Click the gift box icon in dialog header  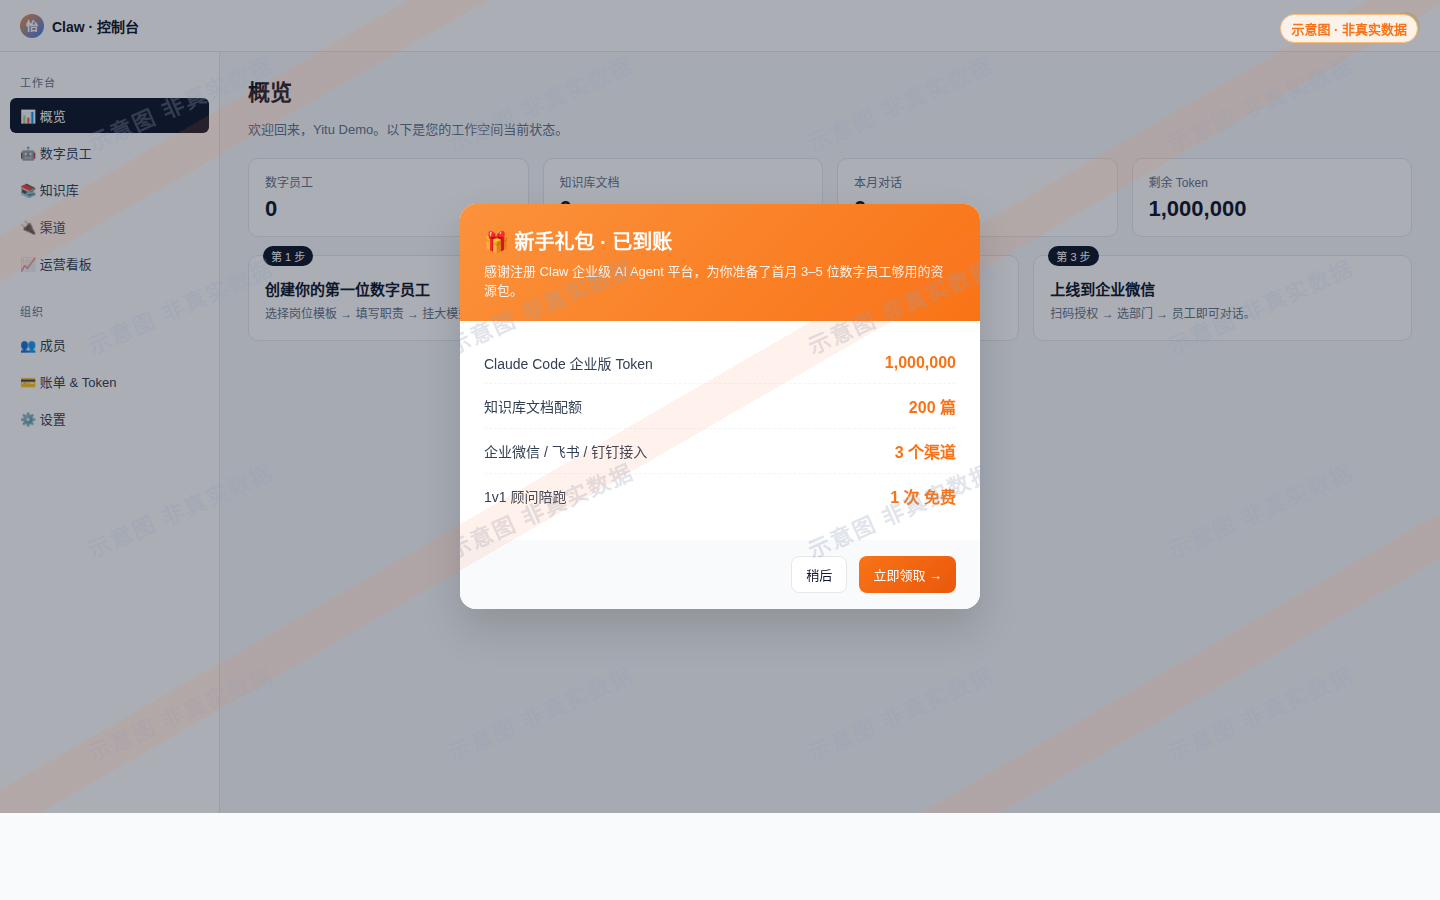click(496, 241)
